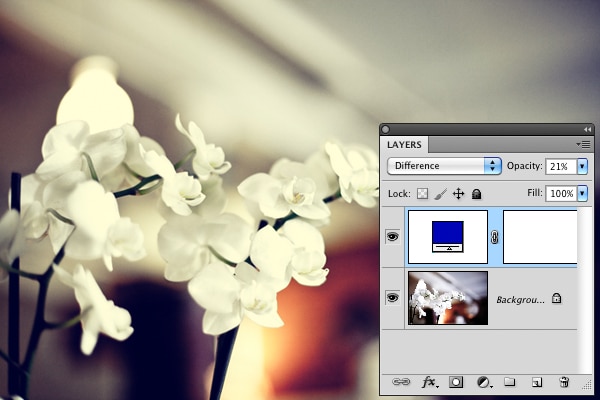Click the Opacity label
The height and width of the screenshot is (400, 600).
pyautogui.click(x=525, y=166)
